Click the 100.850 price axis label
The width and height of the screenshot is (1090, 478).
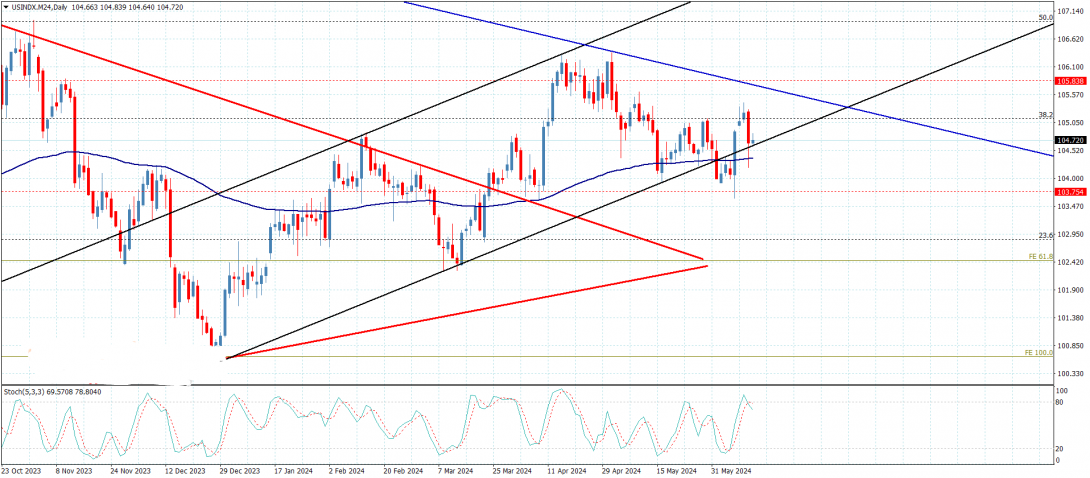tap(1071, 346)
